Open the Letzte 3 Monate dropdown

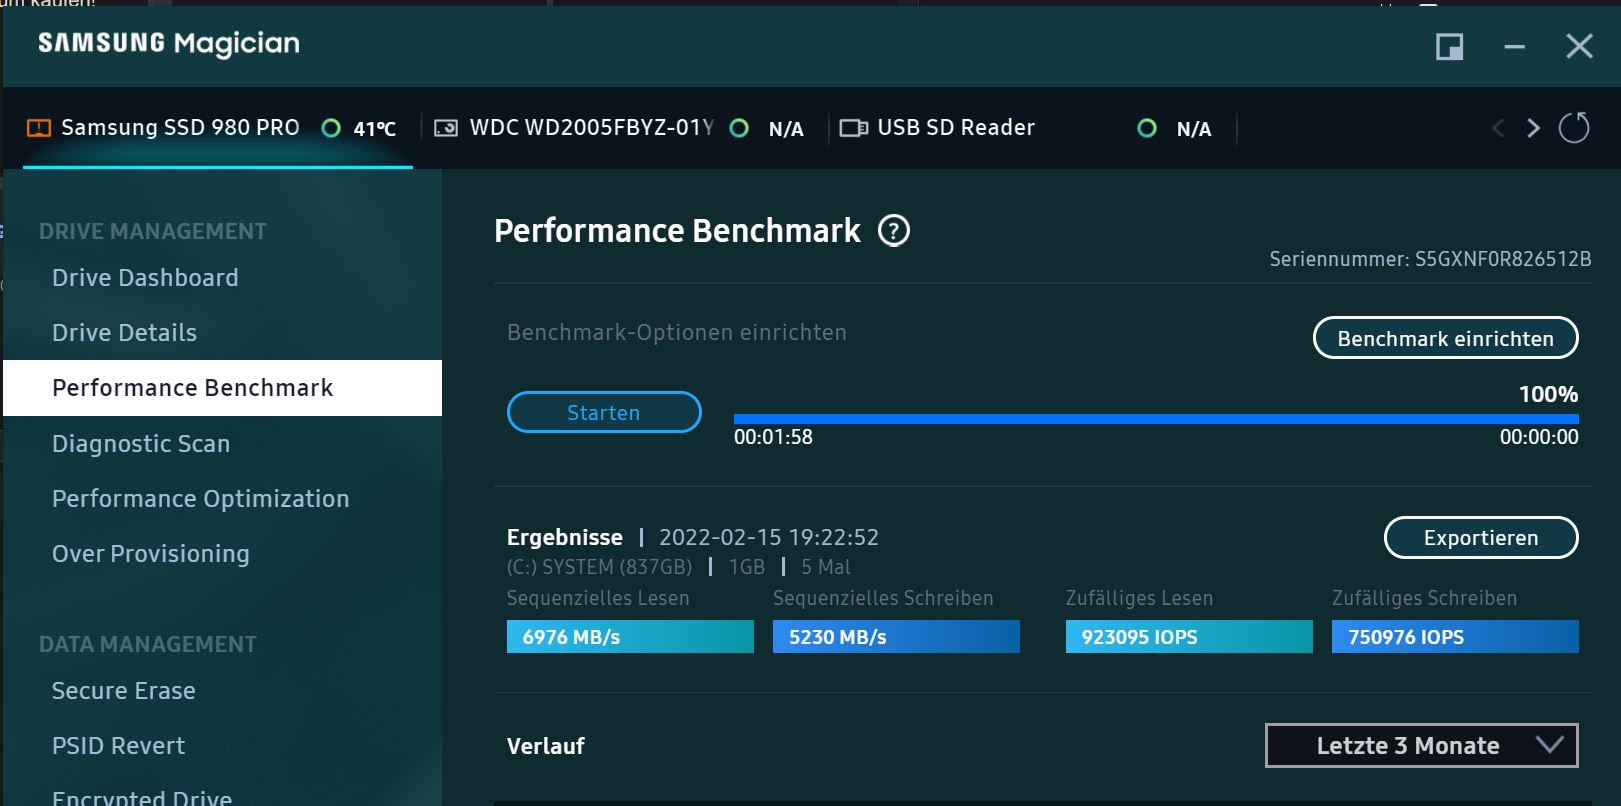click(x=1422, y=746)
